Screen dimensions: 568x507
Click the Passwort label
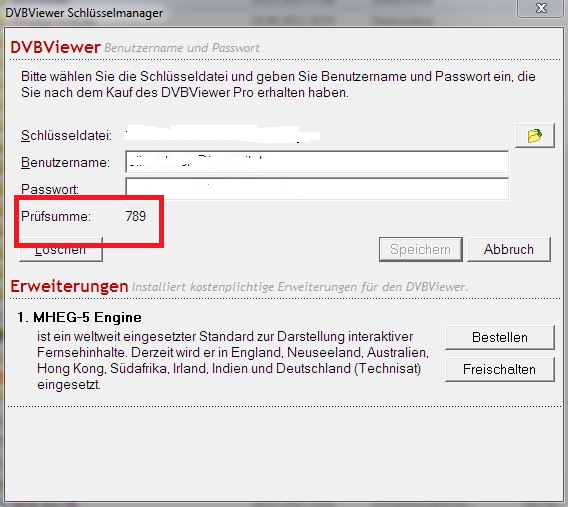click(50, 189)
